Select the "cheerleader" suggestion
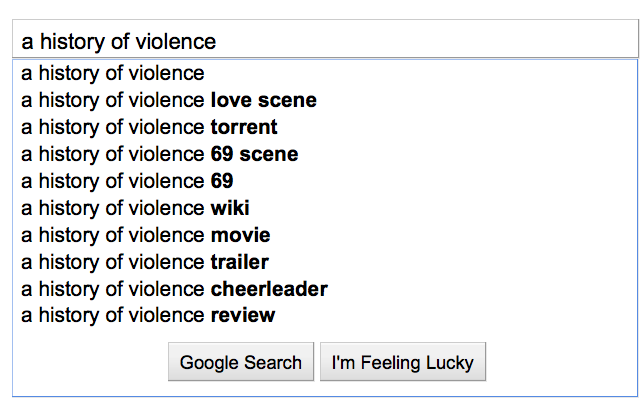The width and height of the screenshot is (644, 407). [175, 289]
